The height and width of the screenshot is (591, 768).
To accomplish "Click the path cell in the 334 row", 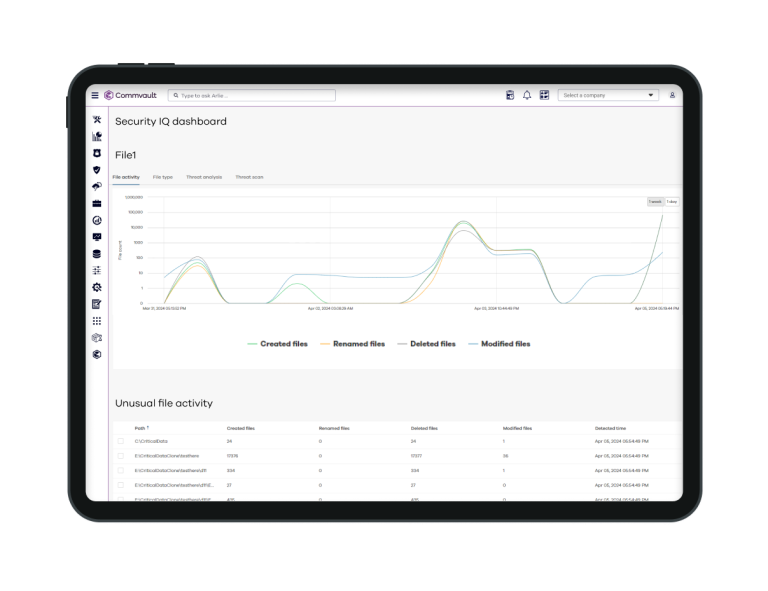I will [x=170, y=471].
